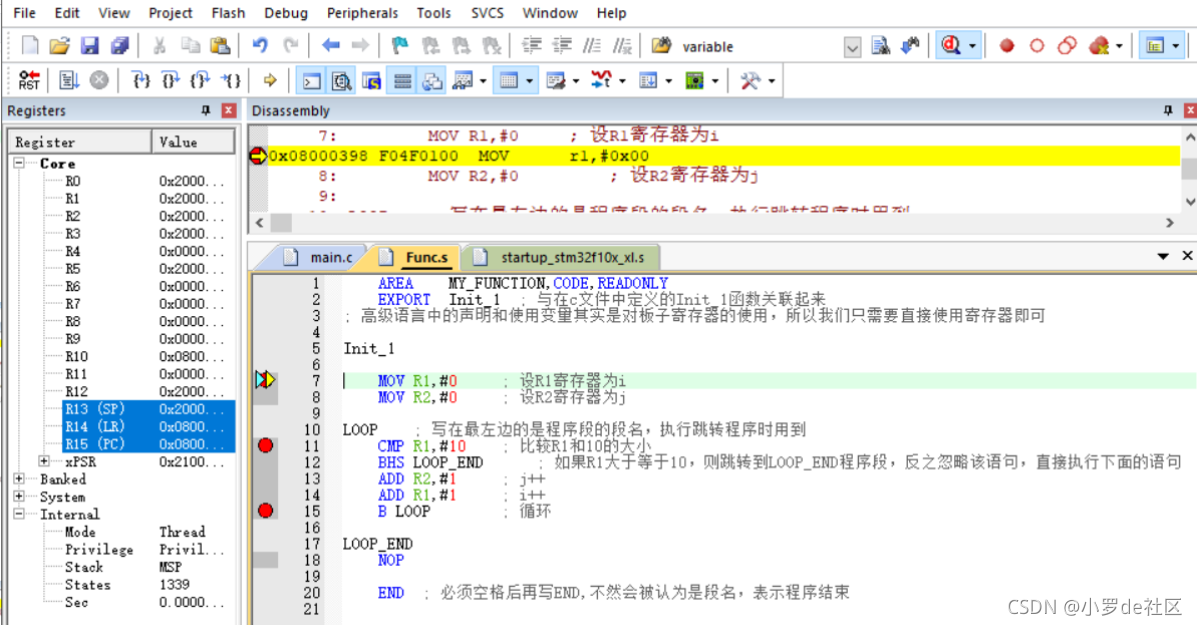The width and height of the screenshot is (1197, 625).
Task: Toggle the Command Window
Action: (x=311, y=80)
